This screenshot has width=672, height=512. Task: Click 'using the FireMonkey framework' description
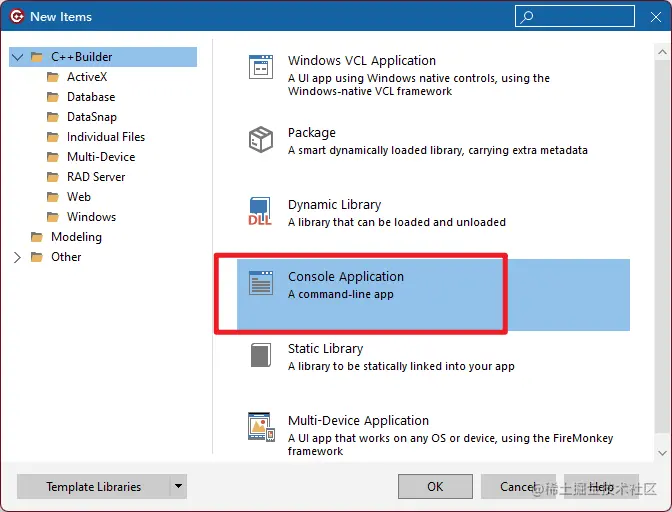450,444
